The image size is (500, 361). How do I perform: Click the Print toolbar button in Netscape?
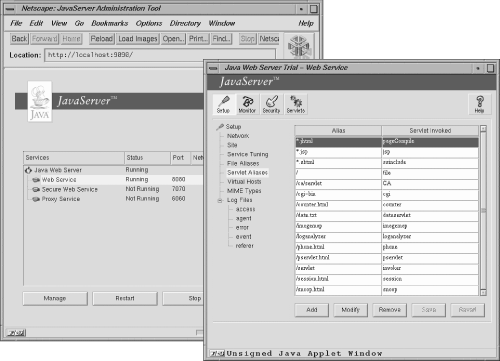198,39
